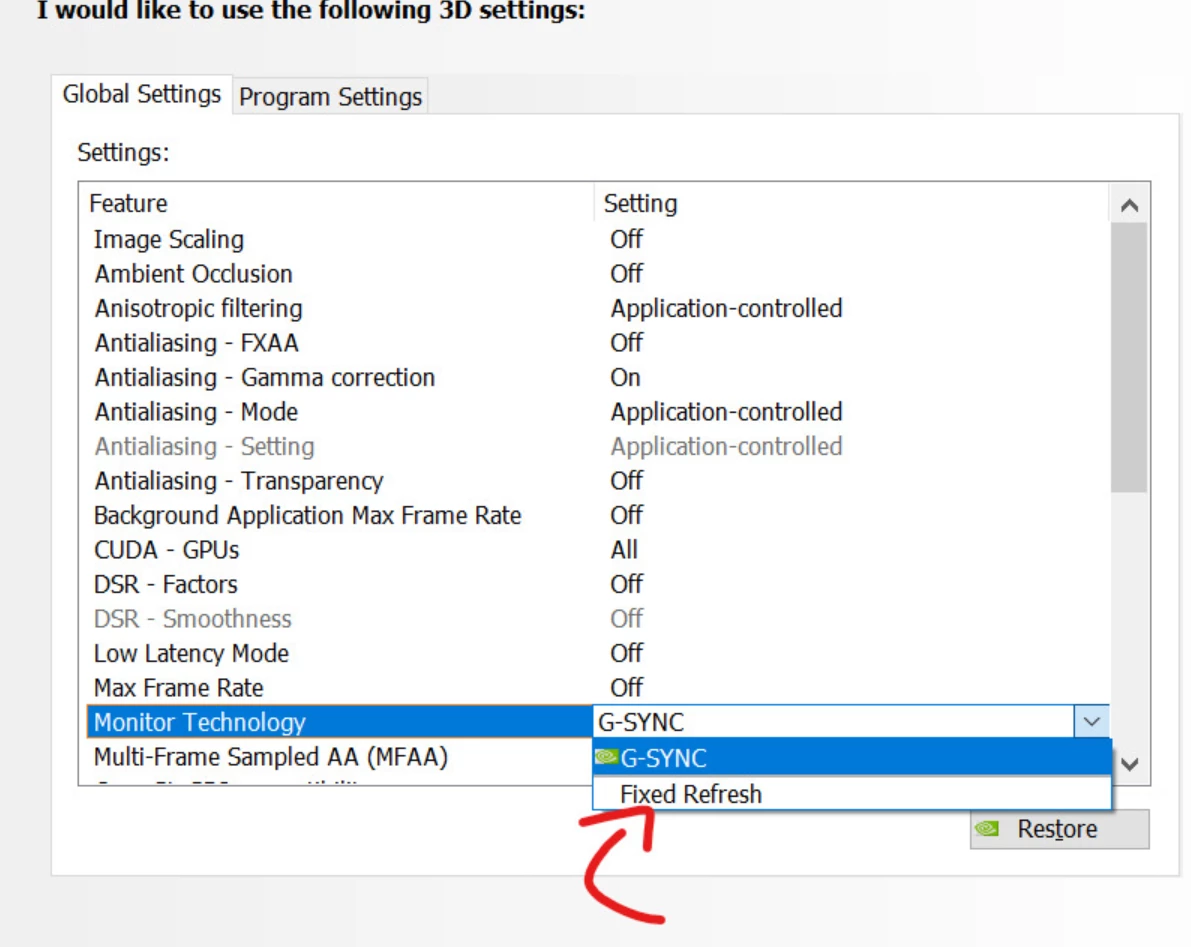Switch to the Program Settings tab
Viewport: 1191px width, 947px height.
(330, 96)
